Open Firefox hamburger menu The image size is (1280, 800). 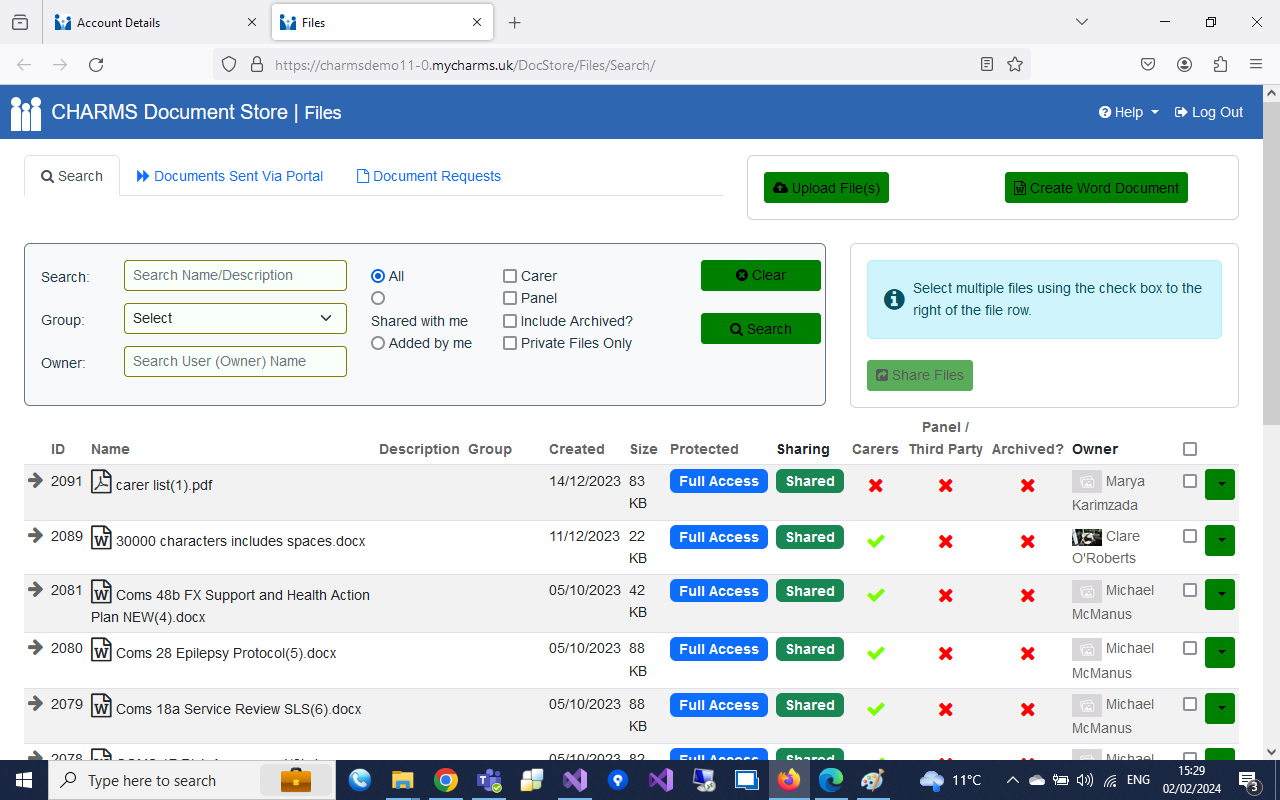[x=1256, y=65]
